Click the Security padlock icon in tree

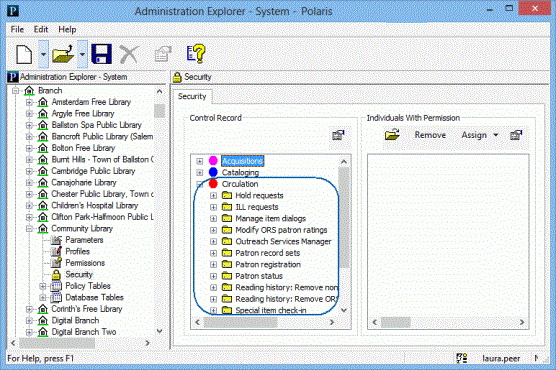coord(56,275)
